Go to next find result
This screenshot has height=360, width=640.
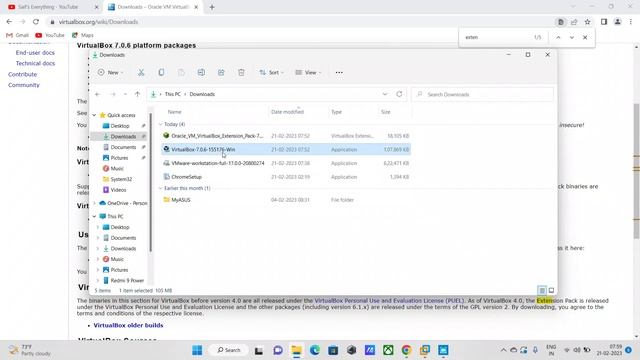[x=572, y=37]
